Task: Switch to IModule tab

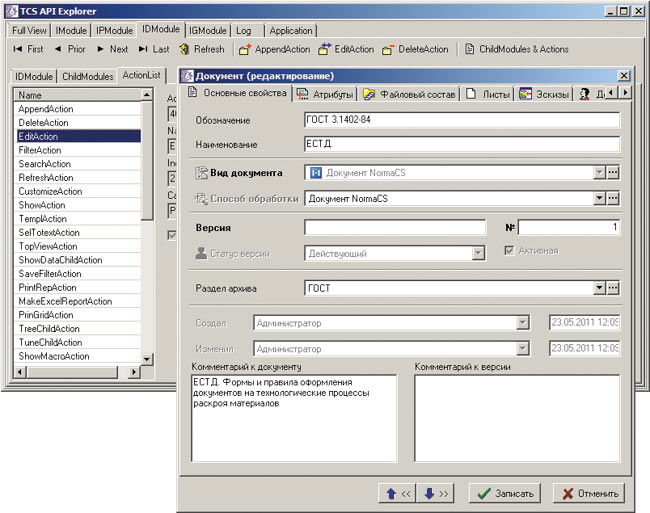Action: [71, 31]
